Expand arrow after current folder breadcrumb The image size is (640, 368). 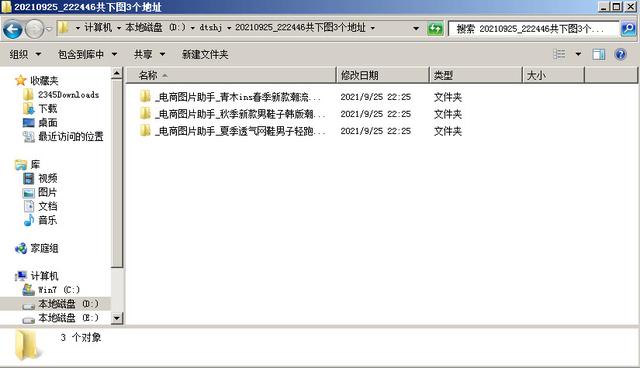click(372, 28)
